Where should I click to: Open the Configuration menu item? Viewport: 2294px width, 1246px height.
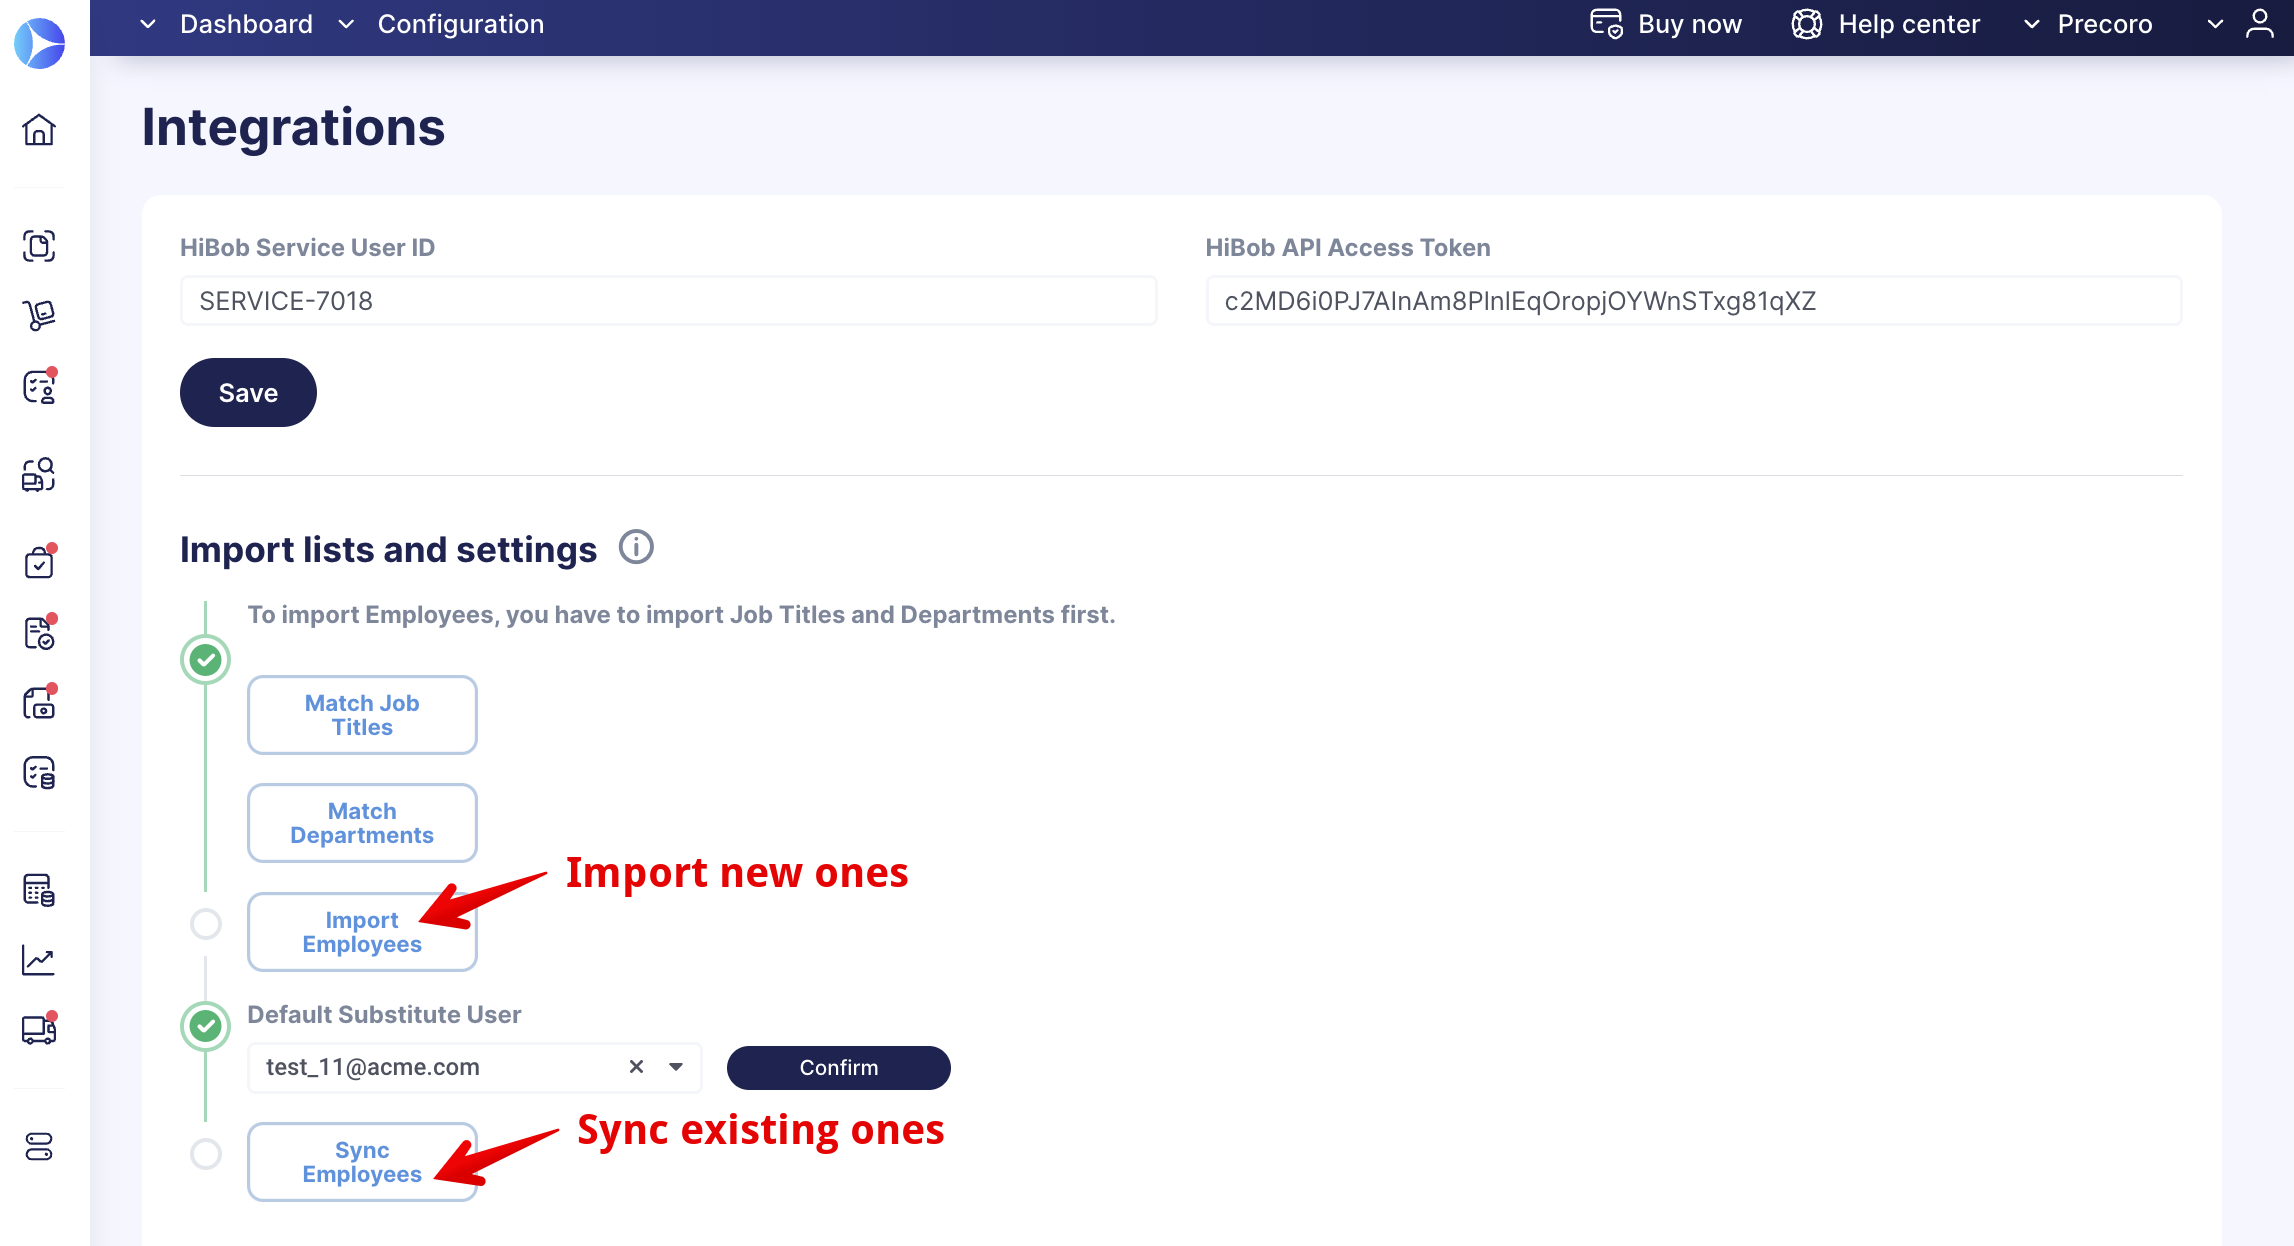(x=460, y=24)
